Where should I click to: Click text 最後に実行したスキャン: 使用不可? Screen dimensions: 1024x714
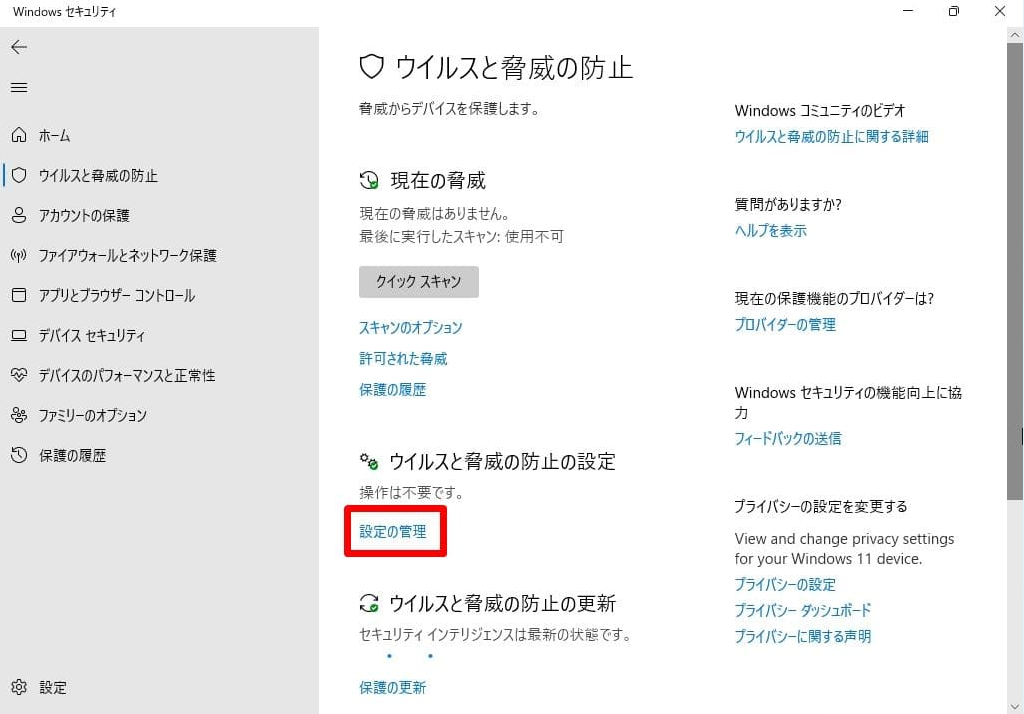coord(461,236)
